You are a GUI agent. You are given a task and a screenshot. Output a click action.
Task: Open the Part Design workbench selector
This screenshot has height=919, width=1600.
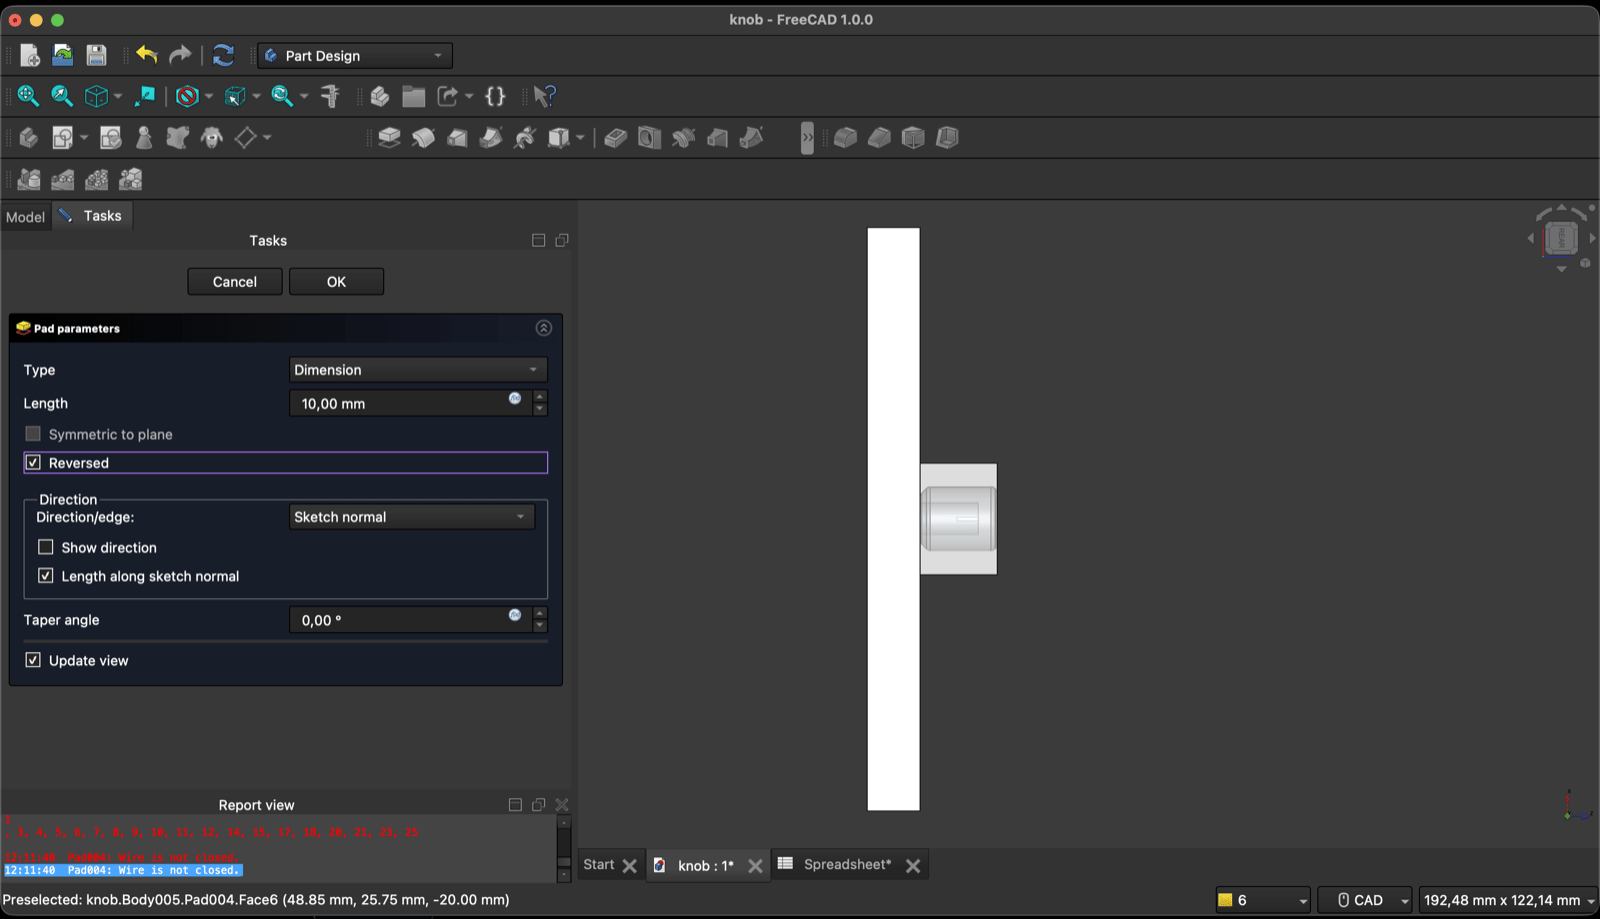(x=355, y=56)
